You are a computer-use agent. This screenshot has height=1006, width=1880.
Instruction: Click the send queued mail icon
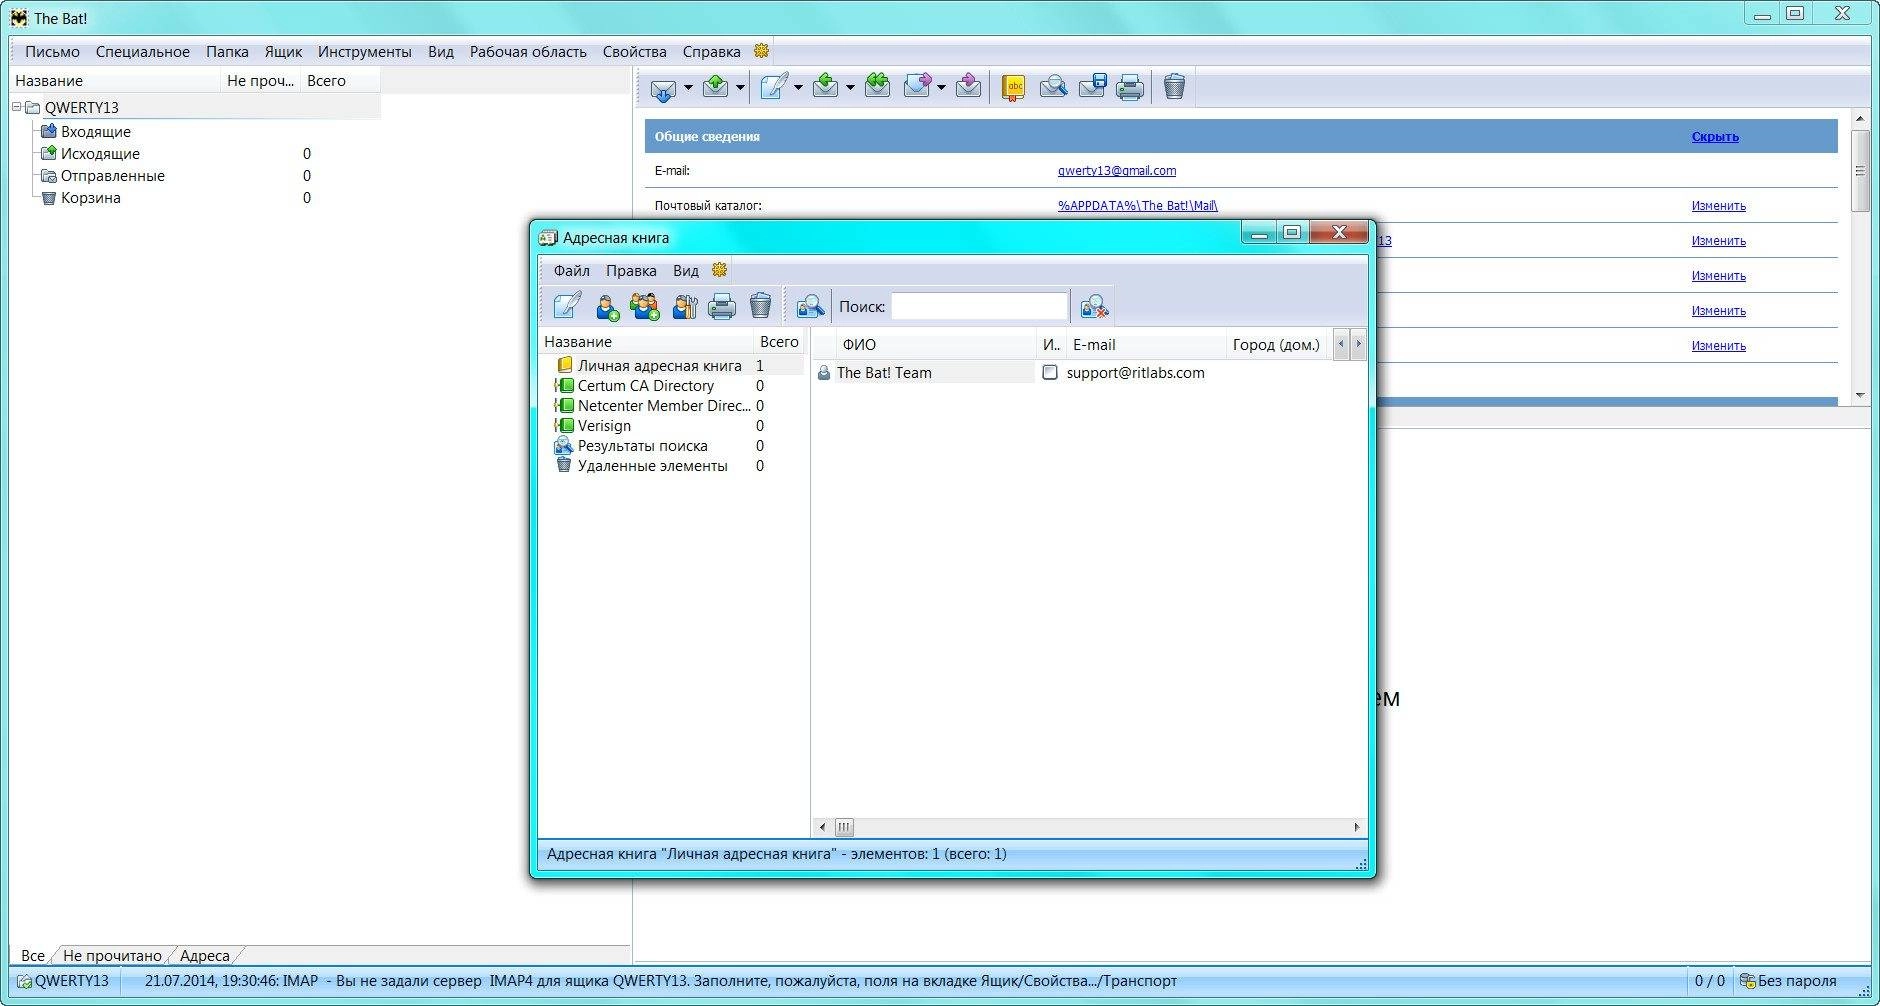[x=715, y=87]
